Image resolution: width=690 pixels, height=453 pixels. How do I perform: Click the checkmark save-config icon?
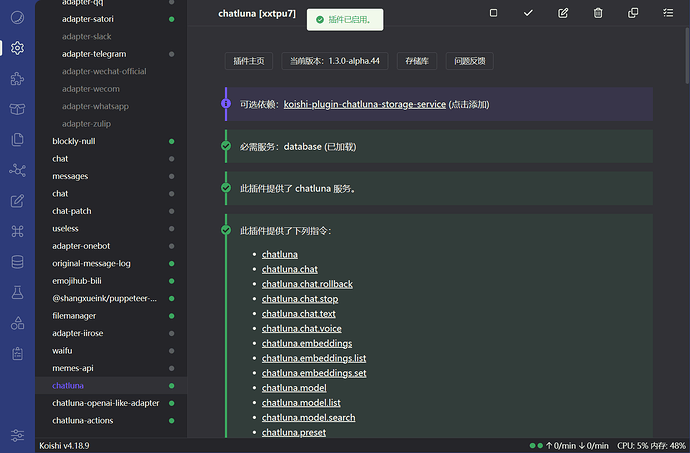[x=528, y=13]
